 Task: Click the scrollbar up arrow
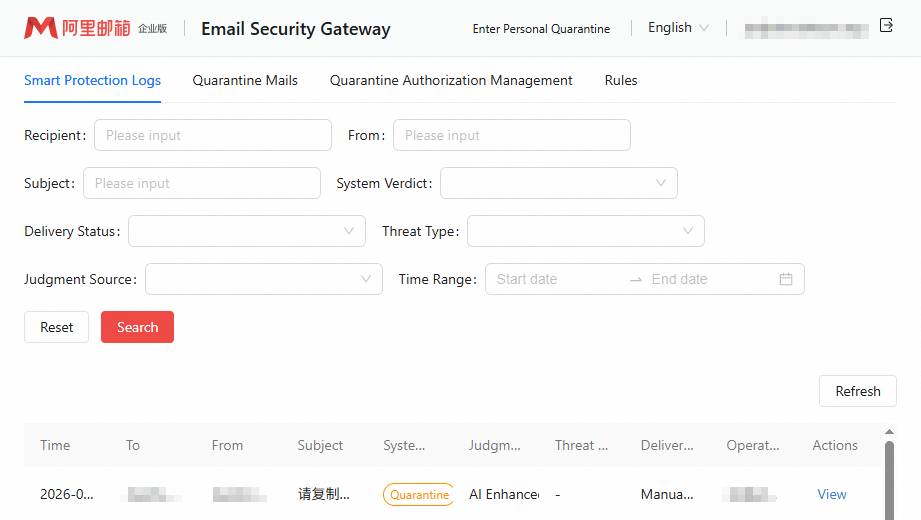889,432
